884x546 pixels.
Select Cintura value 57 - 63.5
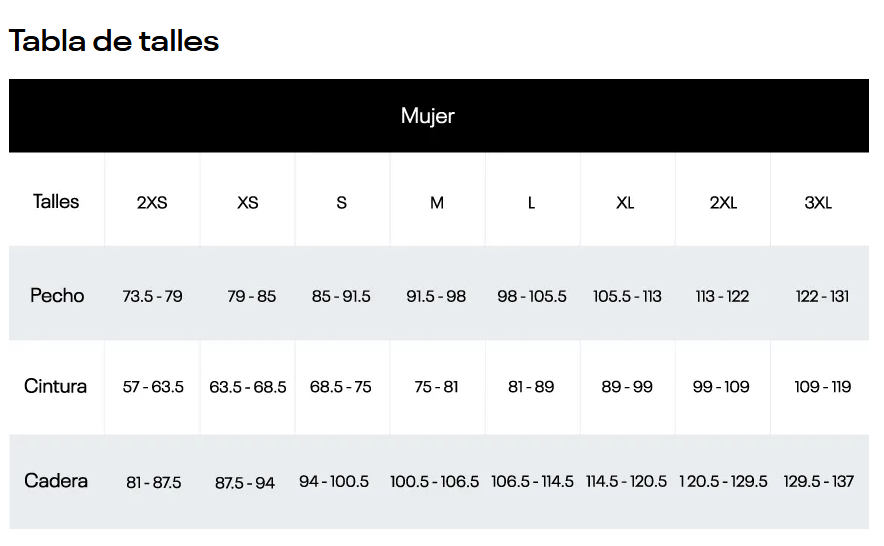(153, 387)
